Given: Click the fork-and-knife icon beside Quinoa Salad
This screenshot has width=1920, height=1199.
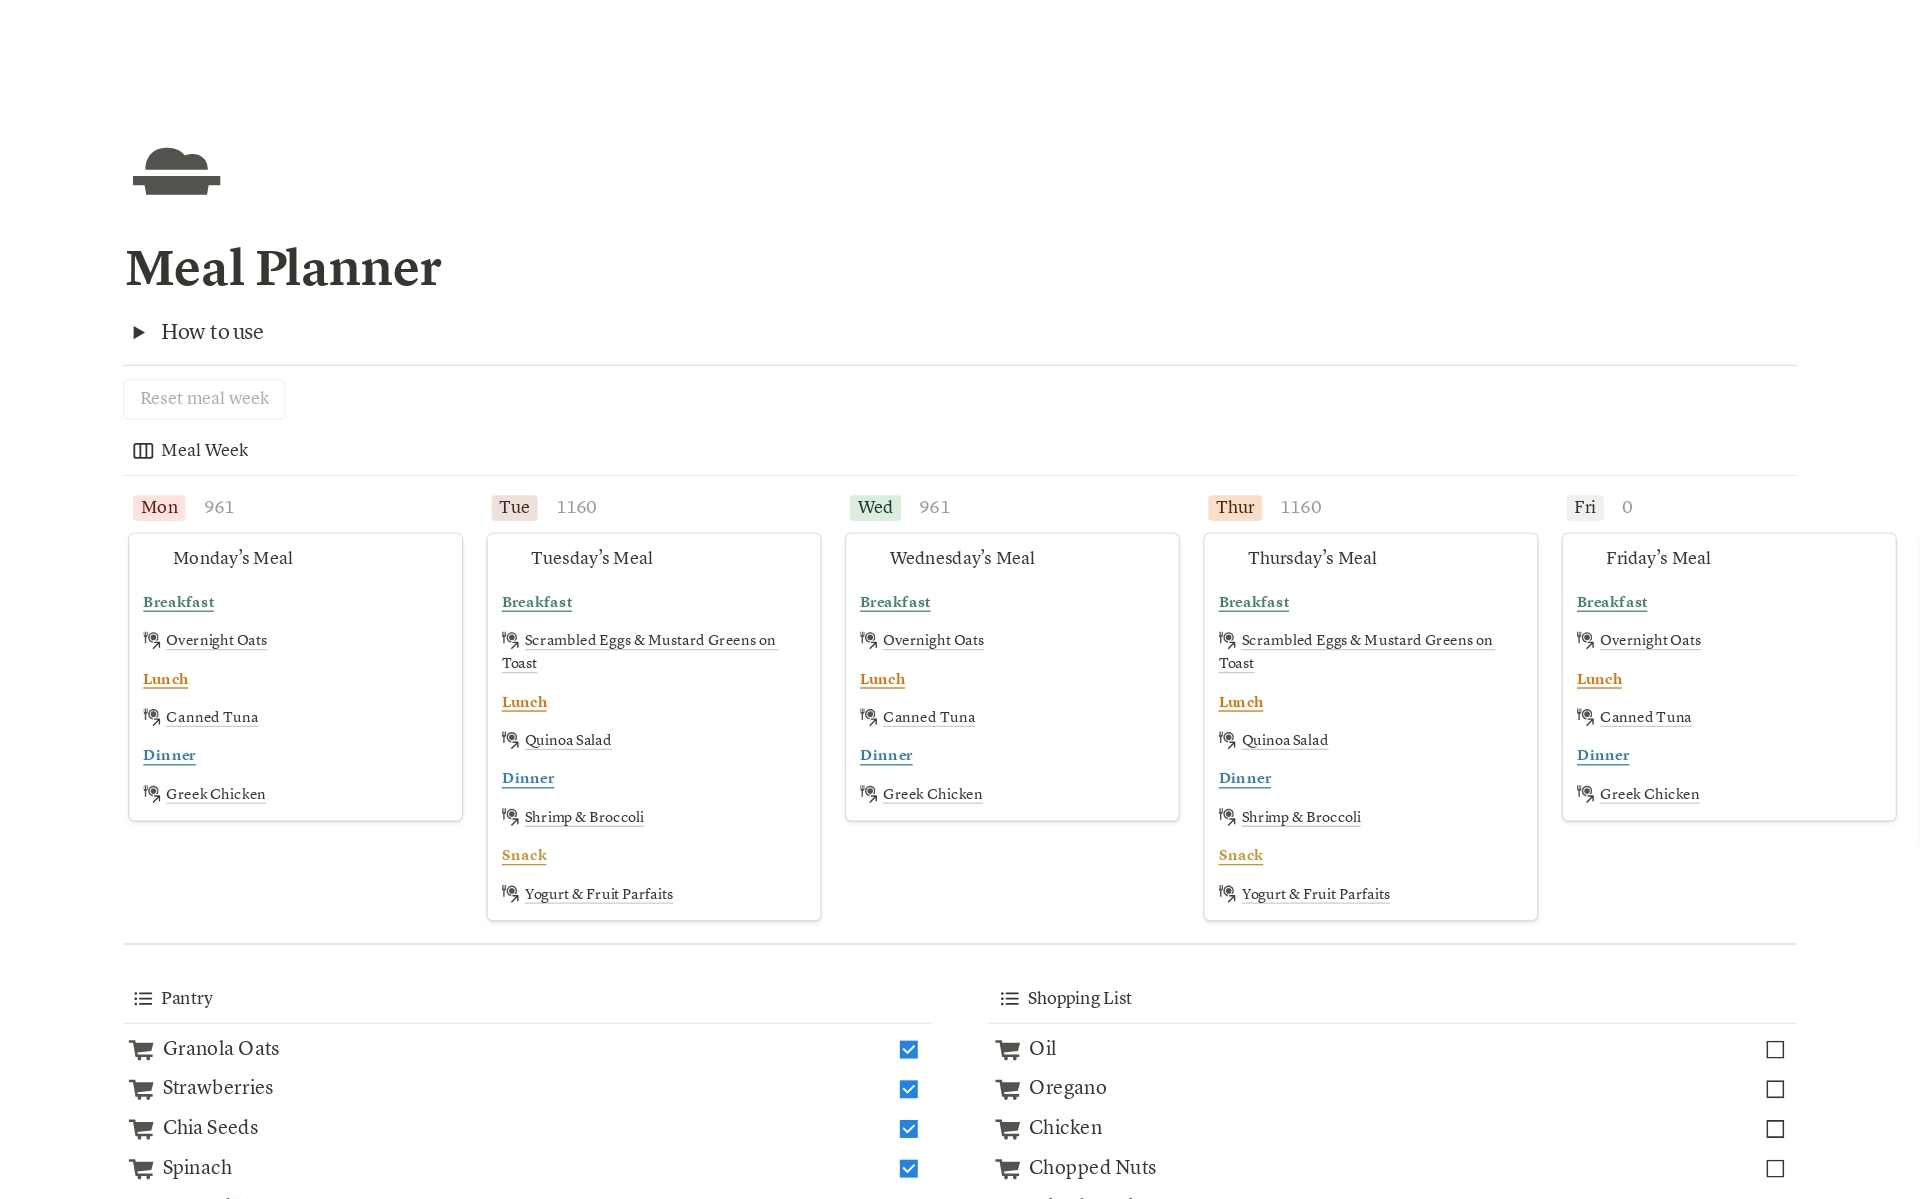Looking at the screenshot, I should (x=510, y=740).
